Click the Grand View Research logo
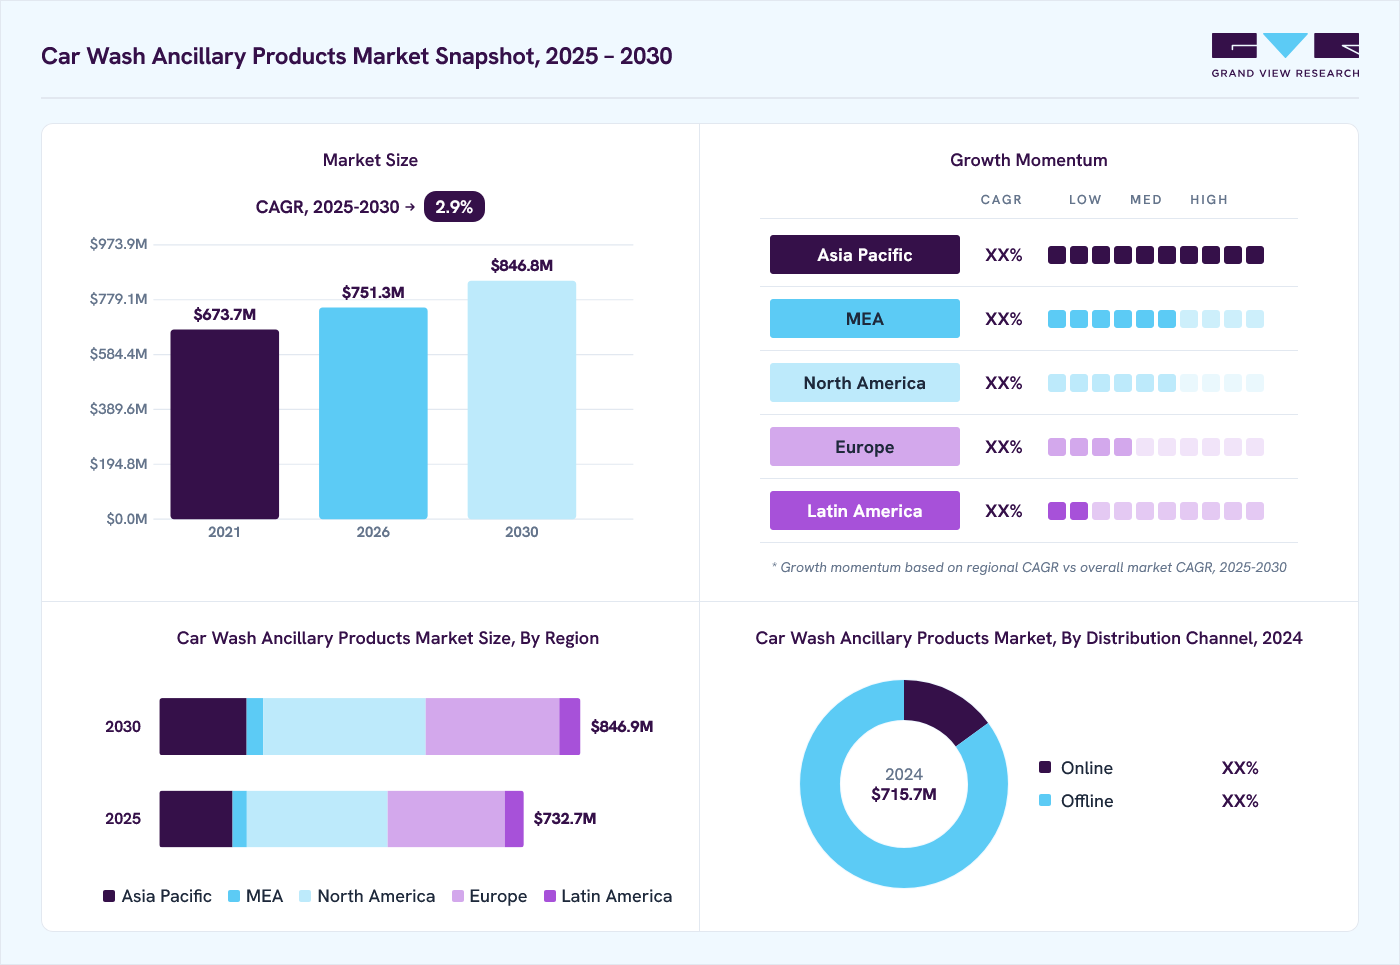Screen dimensions: 1400x965 pyautogui.click(x=1285, y=56)
